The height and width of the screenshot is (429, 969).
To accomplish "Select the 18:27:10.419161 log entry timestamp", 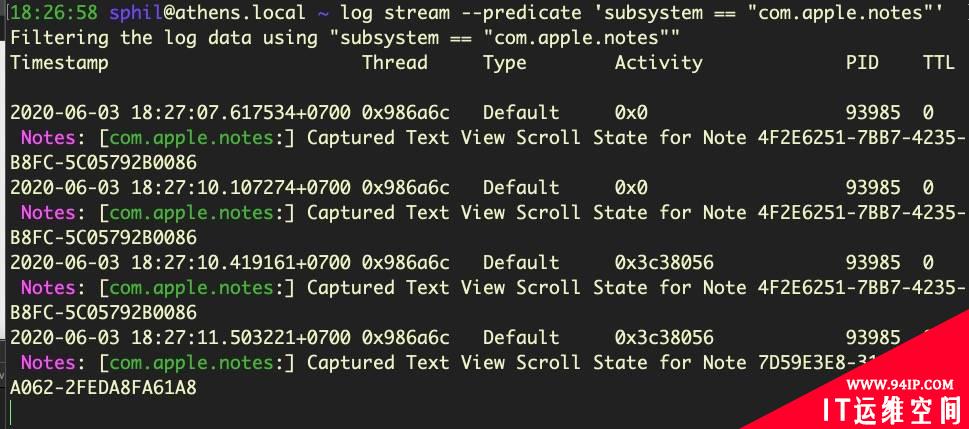I will click(180, 262).
